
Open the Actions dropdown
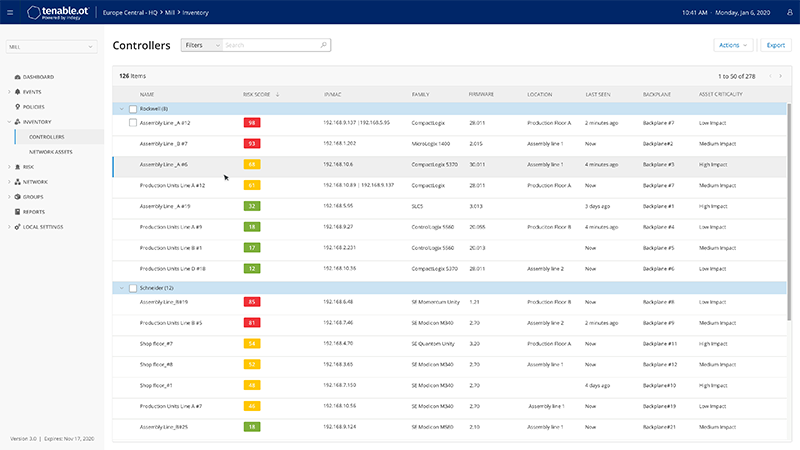733,45
